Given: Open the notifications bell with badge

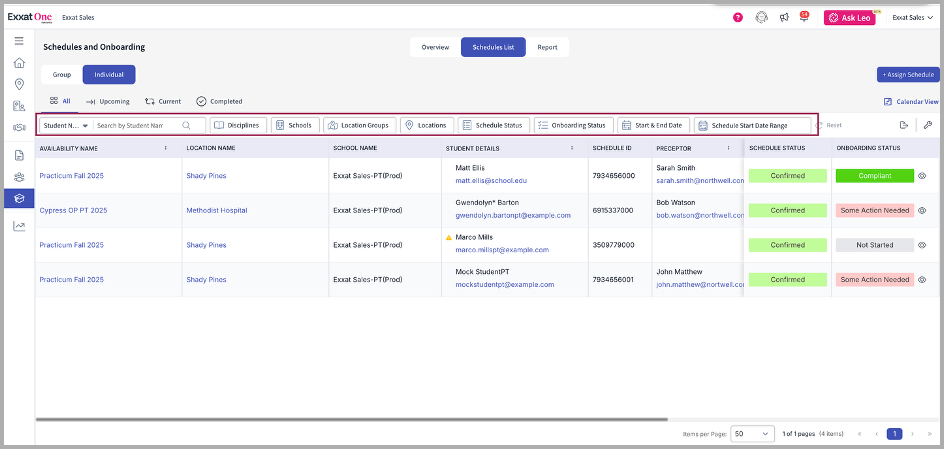Looking at the screenshot, I should tap(803, 17).
